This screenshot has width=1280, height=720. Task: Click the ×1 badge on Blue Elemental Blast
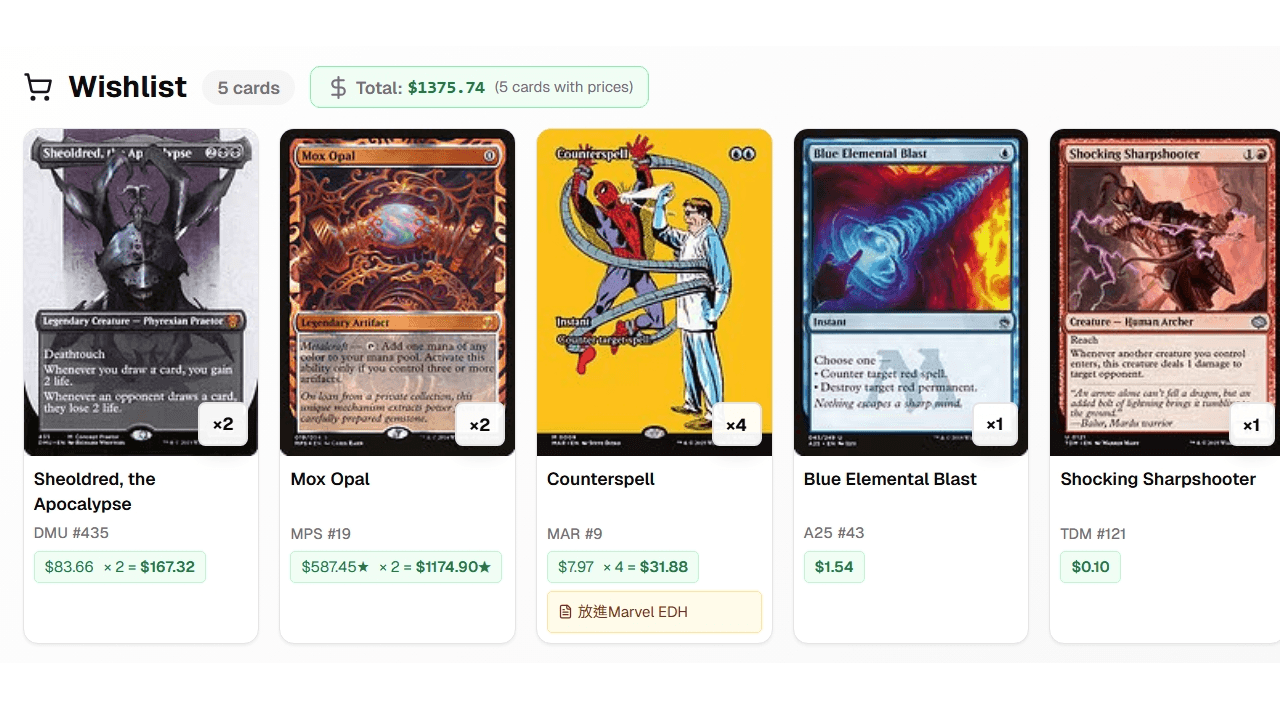coord(994,424)
